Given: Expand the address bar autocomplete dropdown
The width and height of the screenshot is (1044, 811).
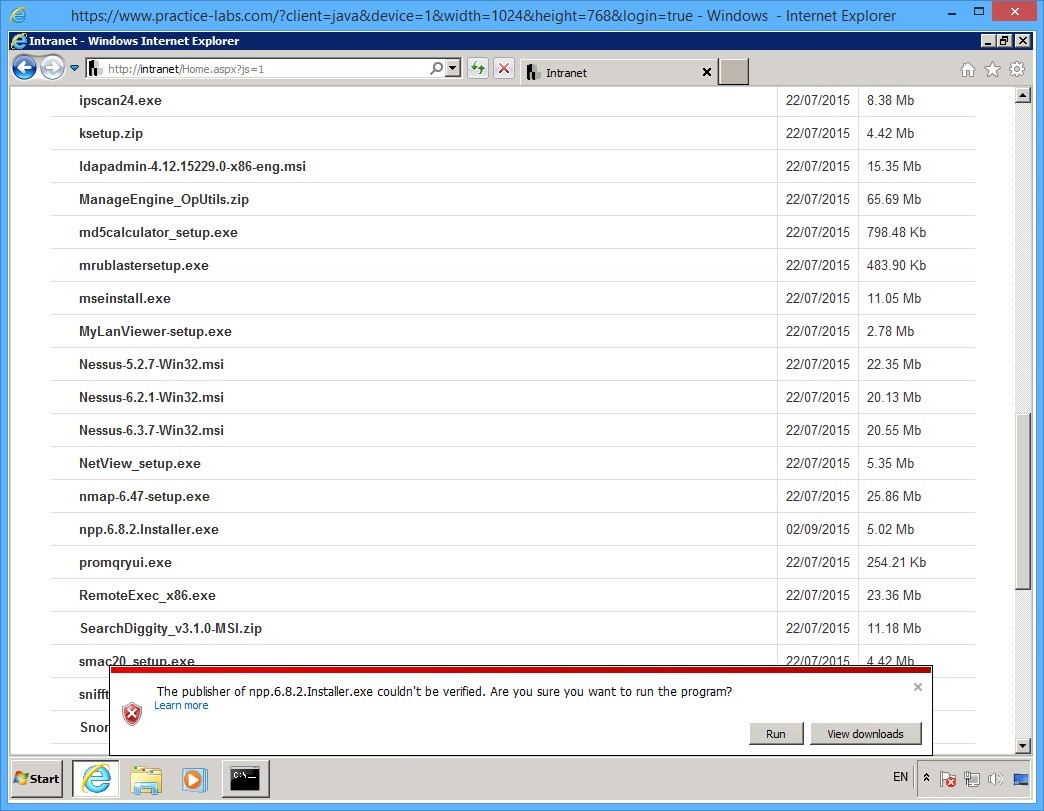Looking at the screenshot, I should coord(453,69).
